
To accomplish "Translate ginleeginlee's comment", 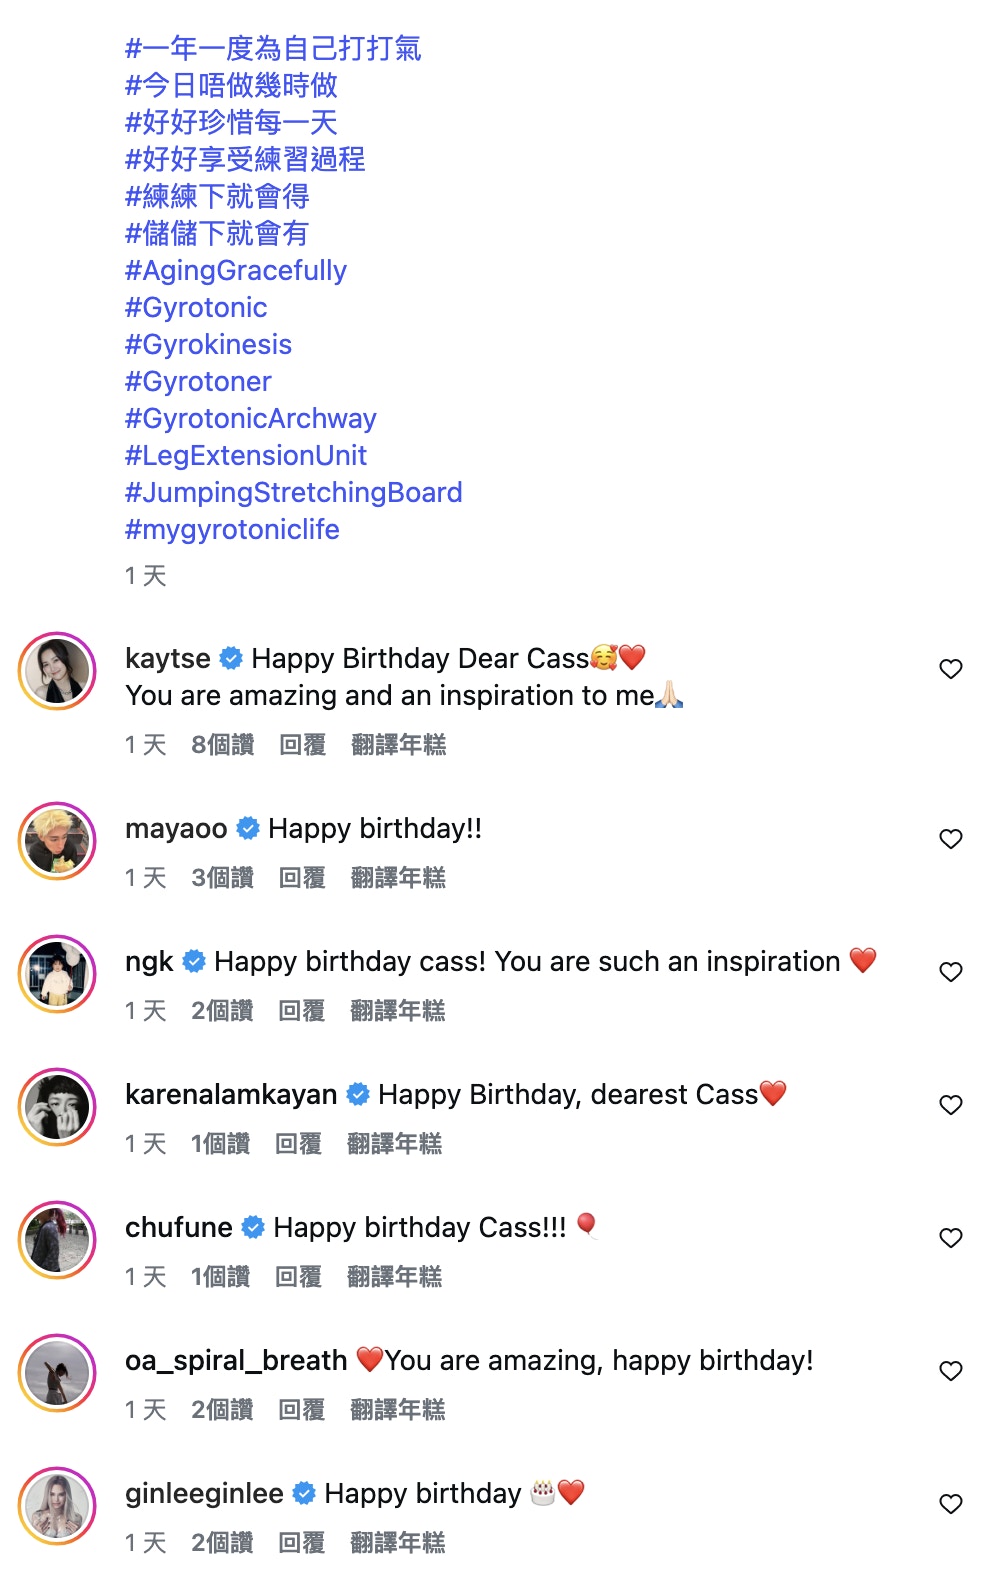I will tap(397, 1543).
